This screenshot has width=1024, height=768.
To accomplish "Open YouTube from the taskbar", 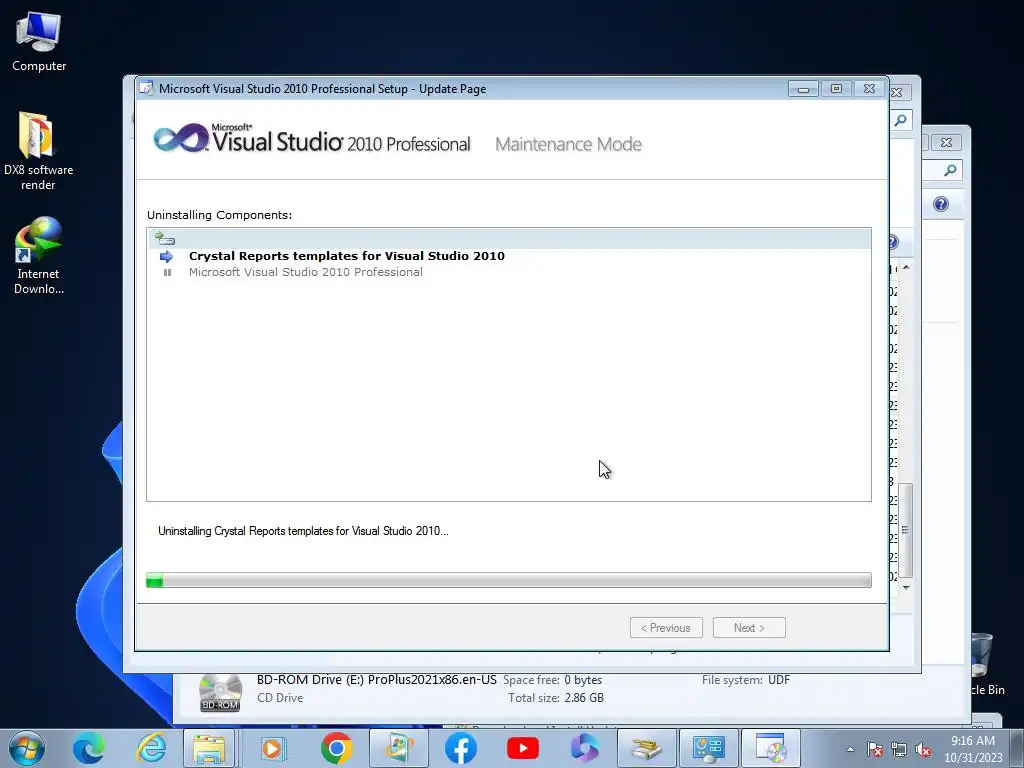I will pos(522,748).
